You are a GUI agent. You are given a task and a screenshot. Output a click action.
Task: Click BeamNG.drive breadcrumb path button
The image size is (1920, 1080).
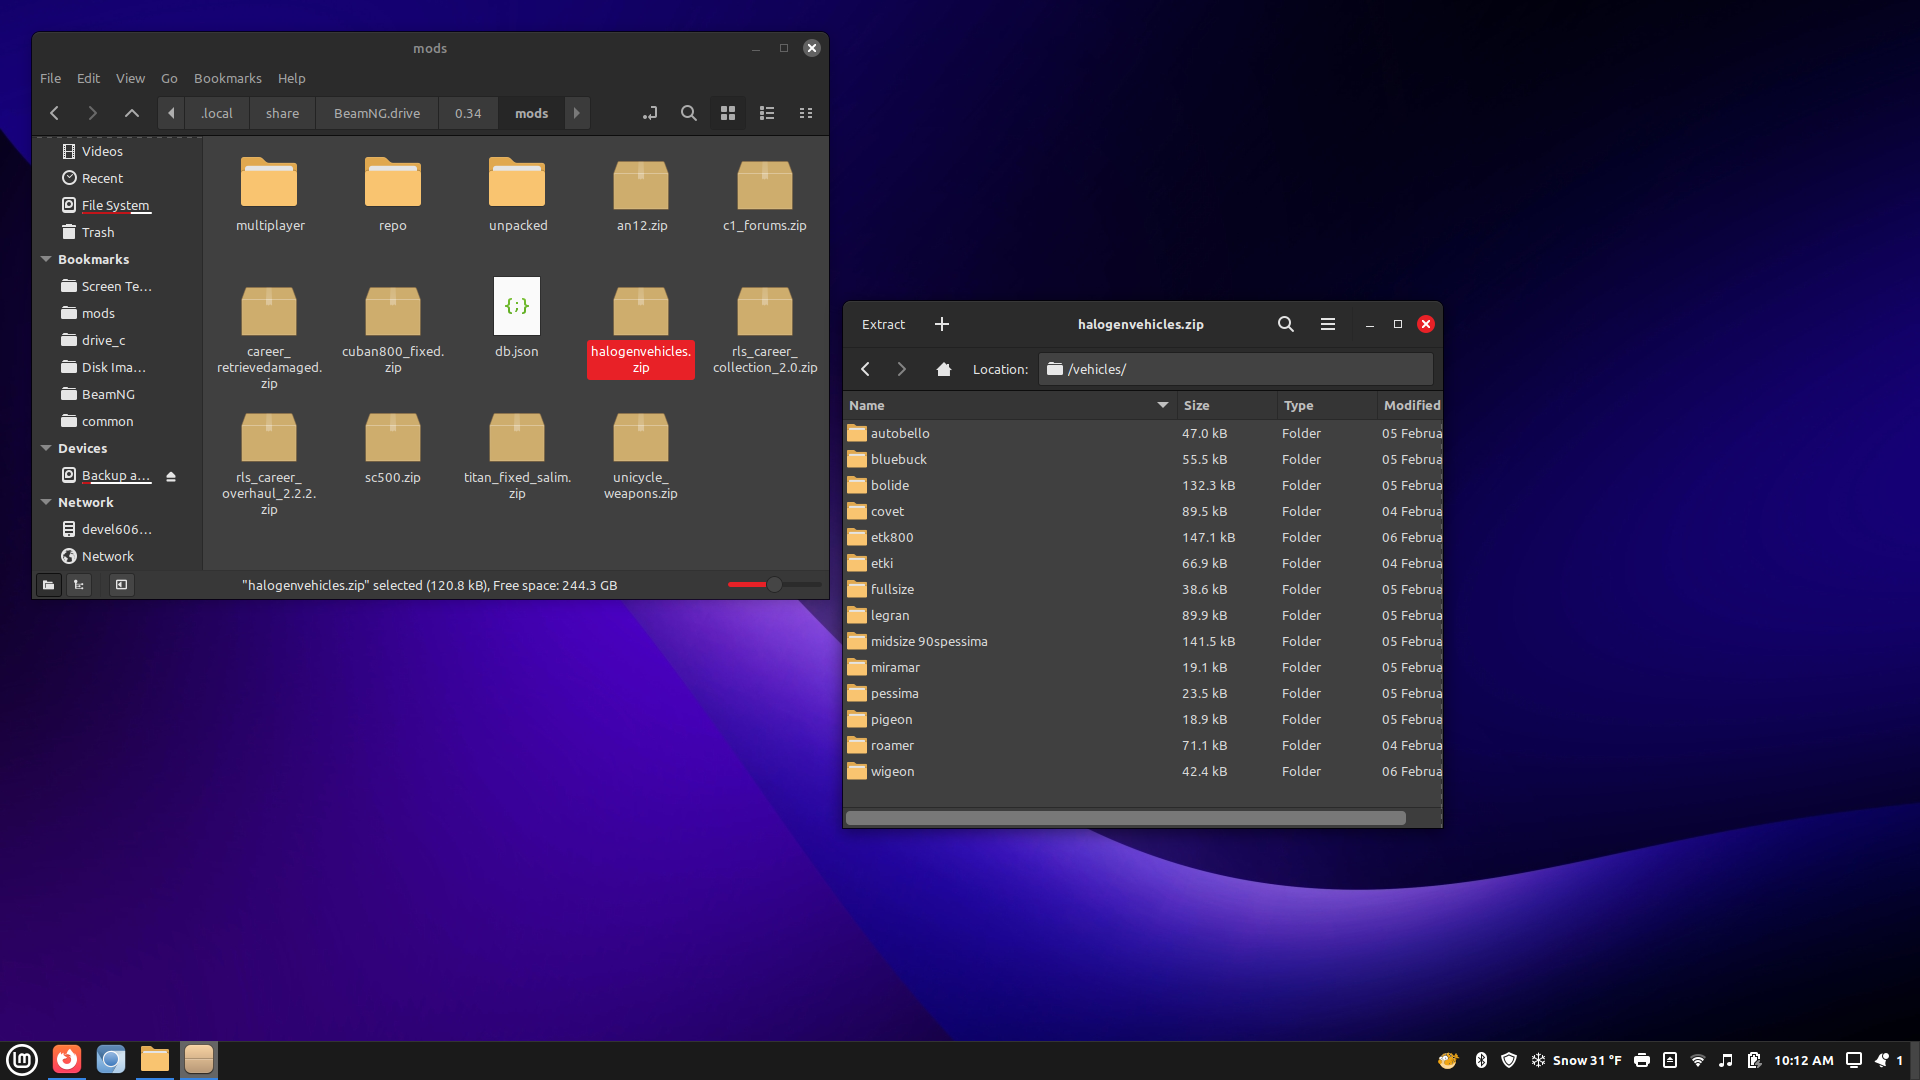pos(377,113)
